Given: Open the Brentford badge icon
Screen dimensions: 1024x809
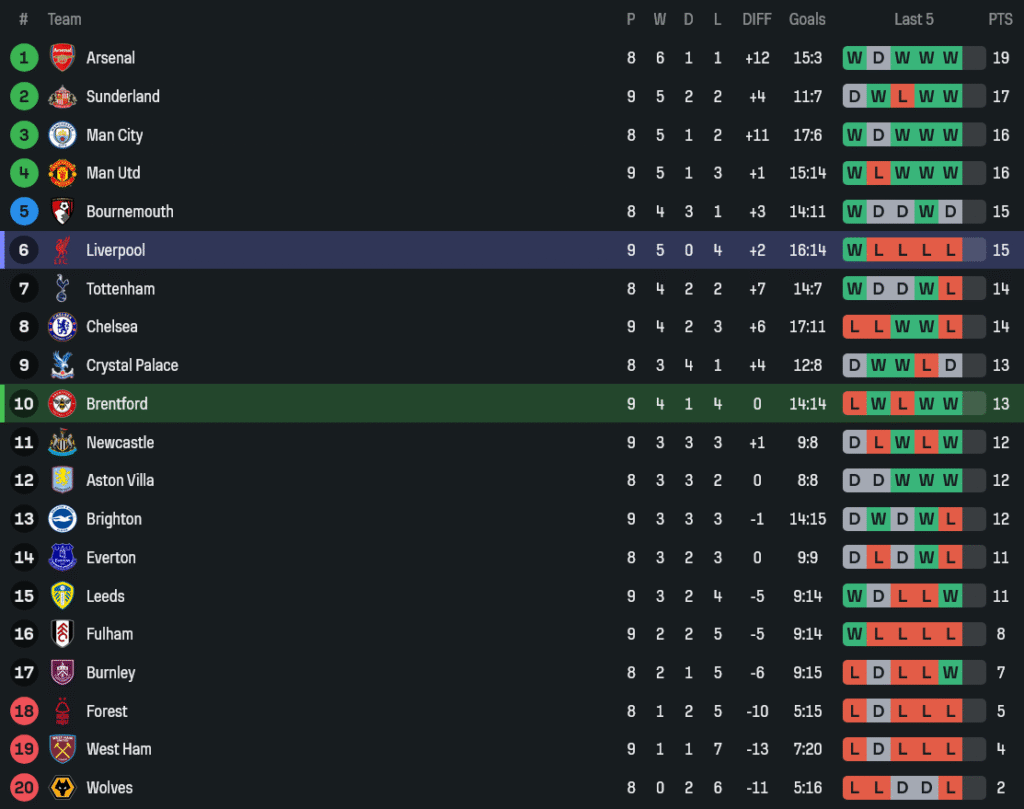Looking at the screenshot, I should click(x=63, y=404).
